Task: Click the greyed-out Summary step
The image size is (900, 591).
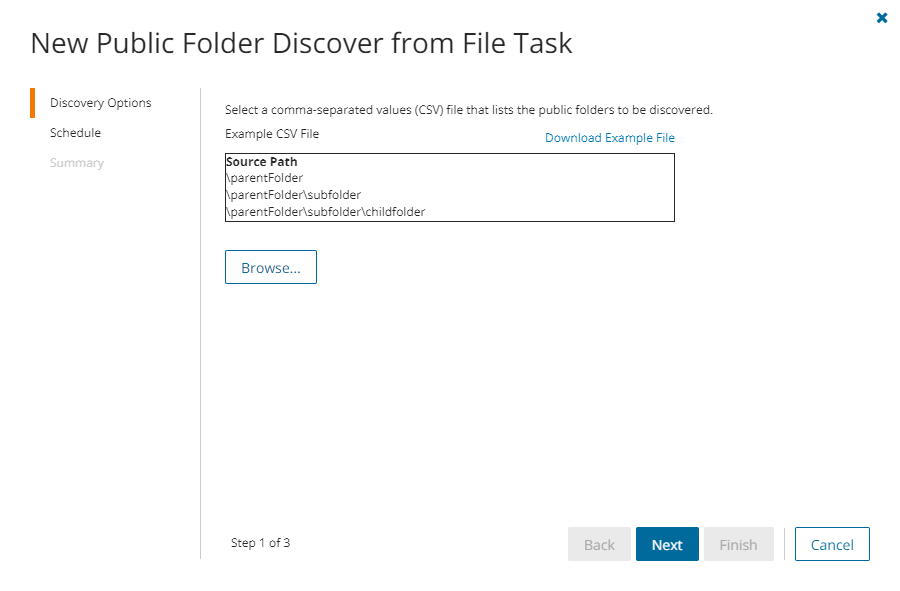Action: click(x=76, y=163)
